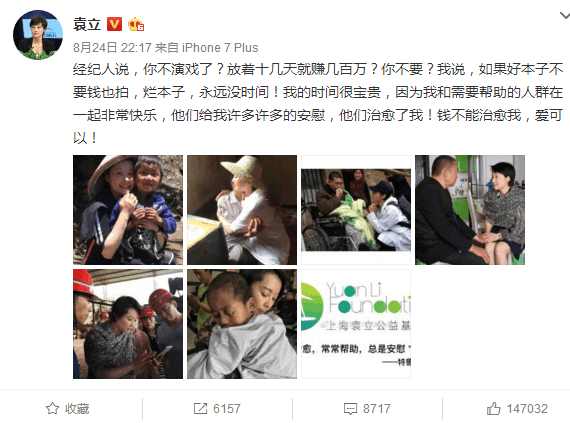Screen dimensions: 570x423
Task: Open the profile avatar of the poster
Action: (38, 35)
